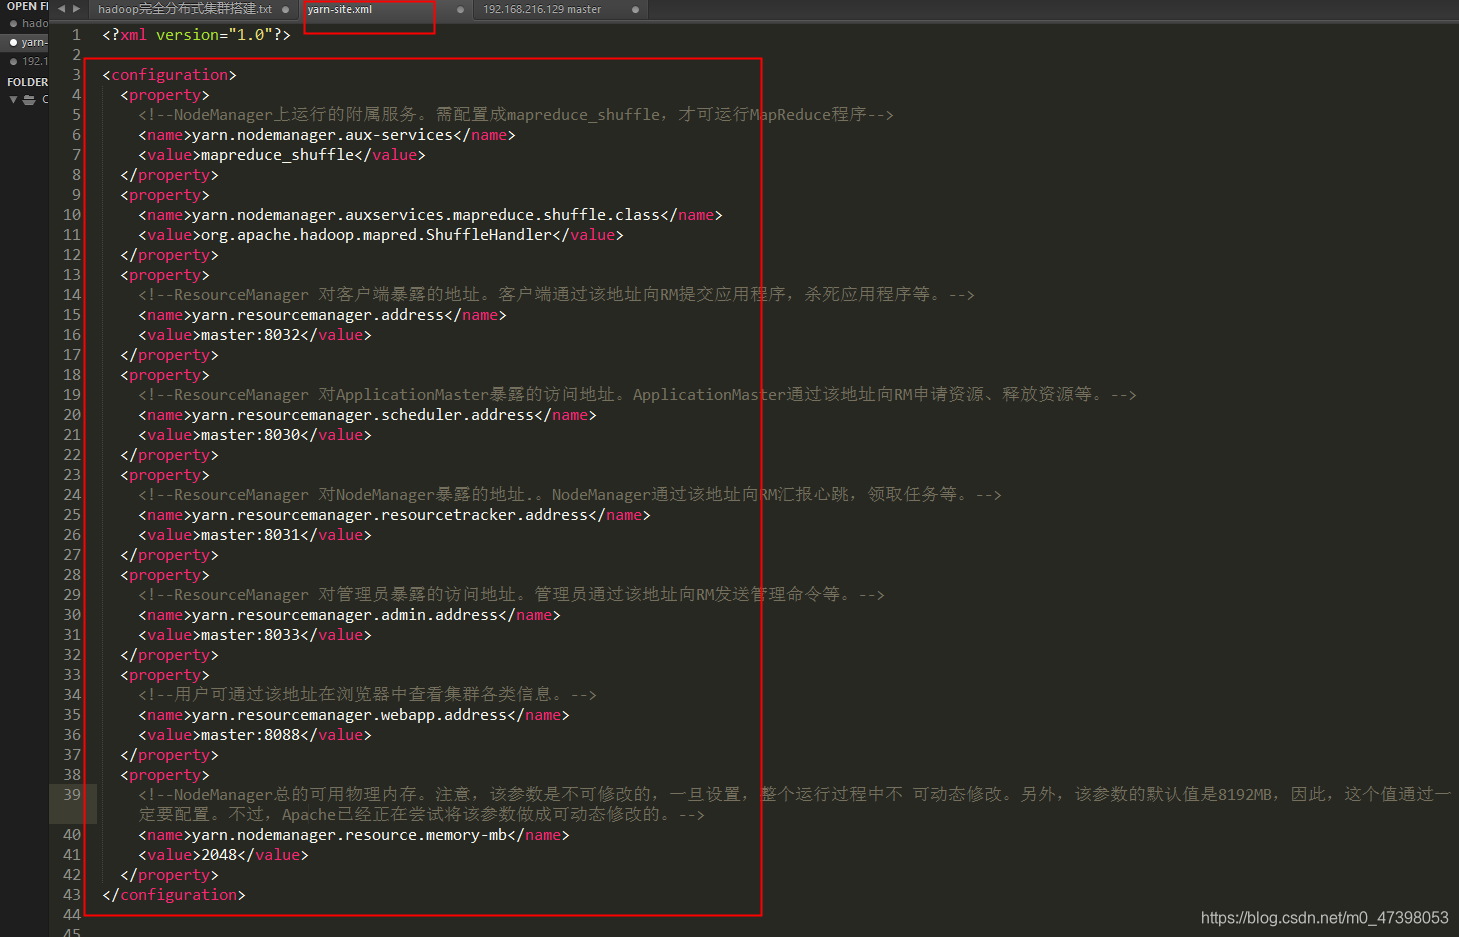Go to the previous tab with the left arrow

[x=61, y=9]
